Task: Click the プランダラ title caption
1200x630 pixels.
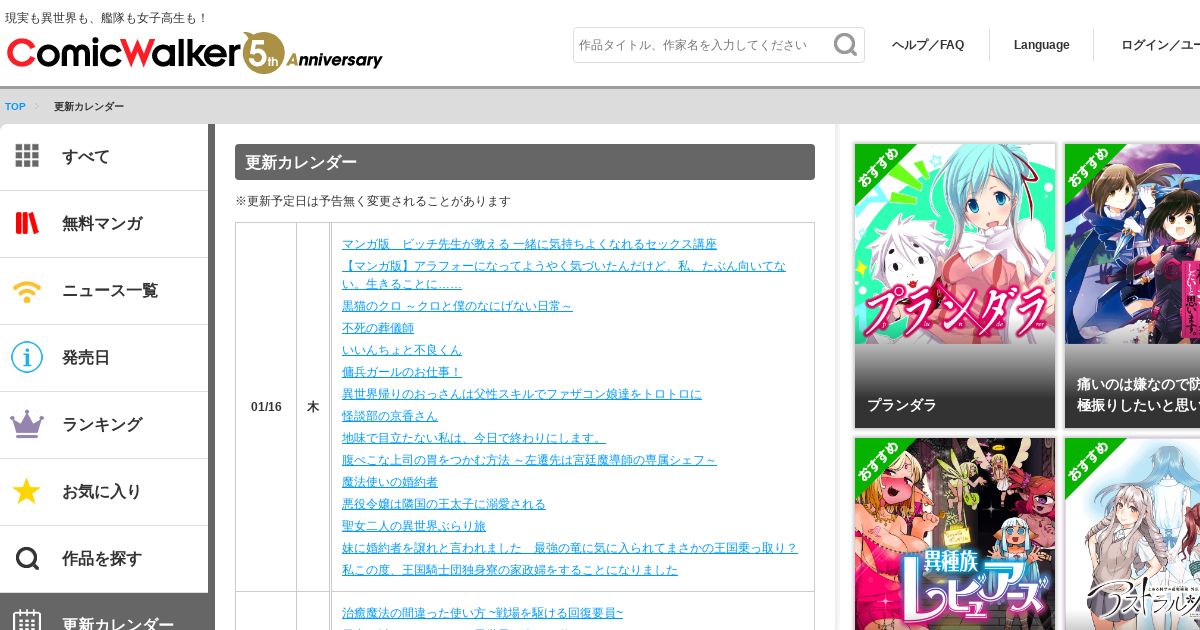Action: (x=902, y=405)
